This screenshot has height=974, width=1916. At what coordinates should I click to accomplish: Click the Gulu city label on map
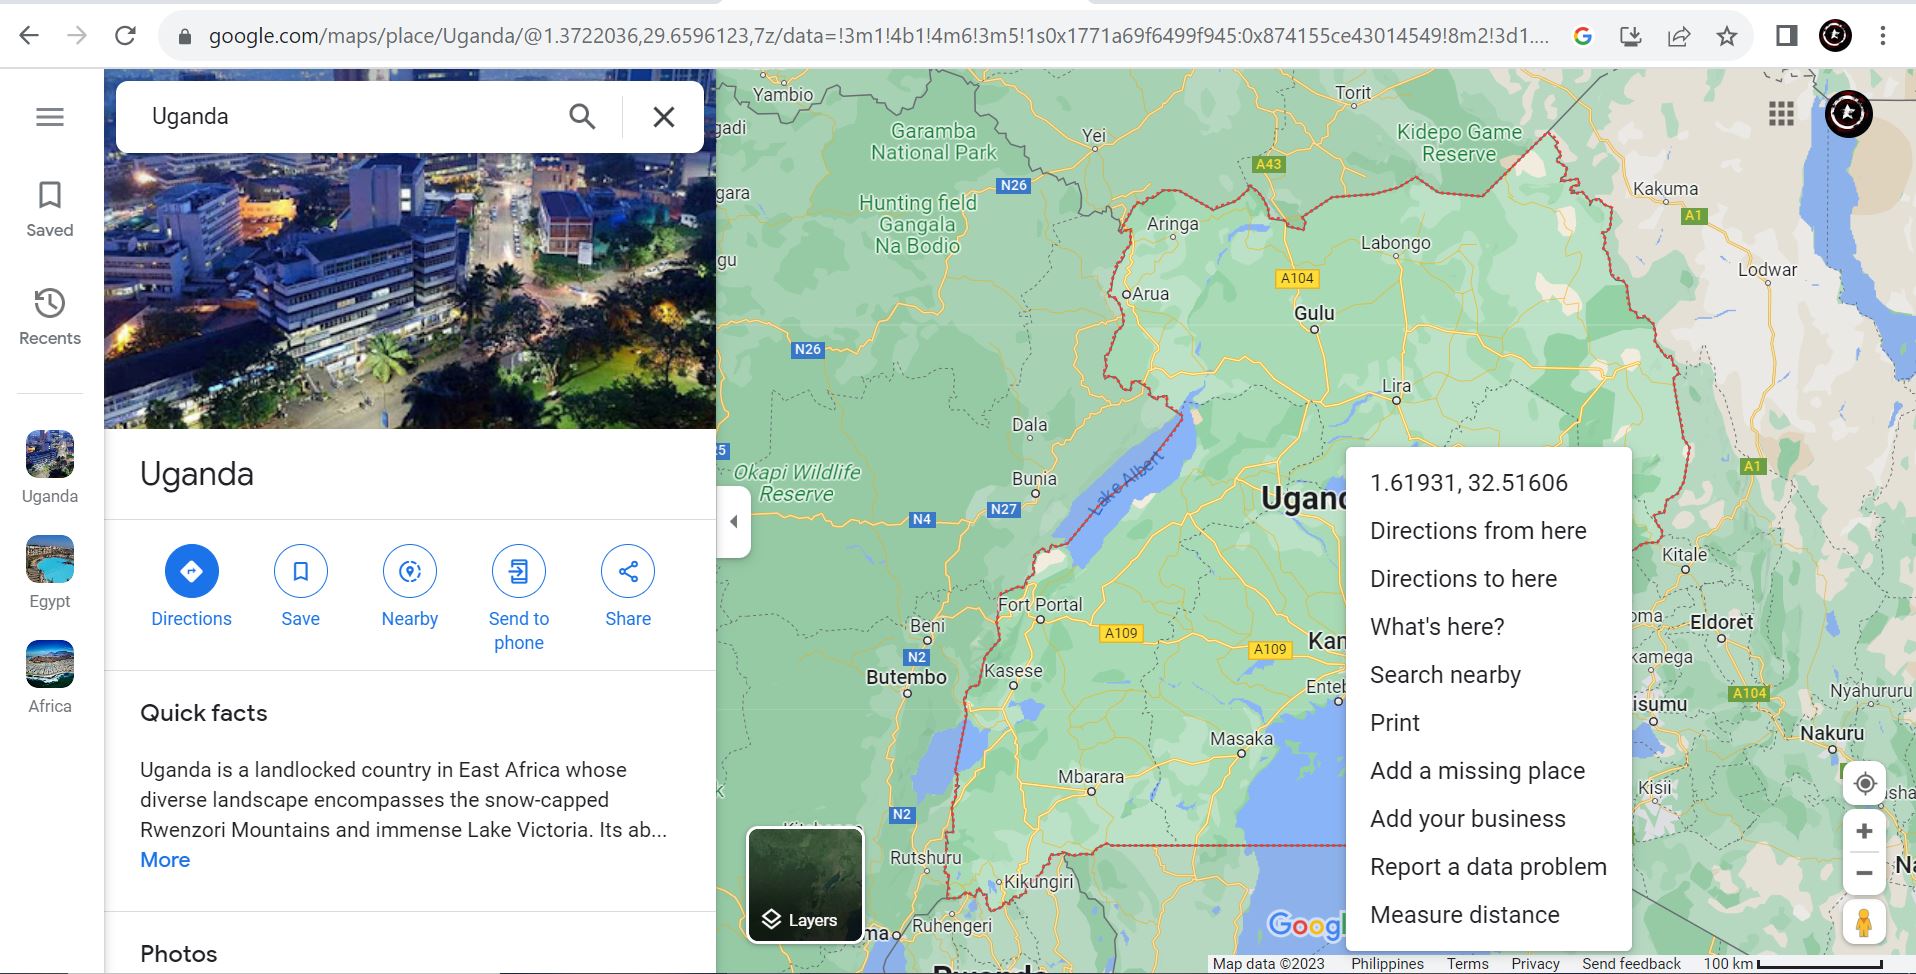1314,313
